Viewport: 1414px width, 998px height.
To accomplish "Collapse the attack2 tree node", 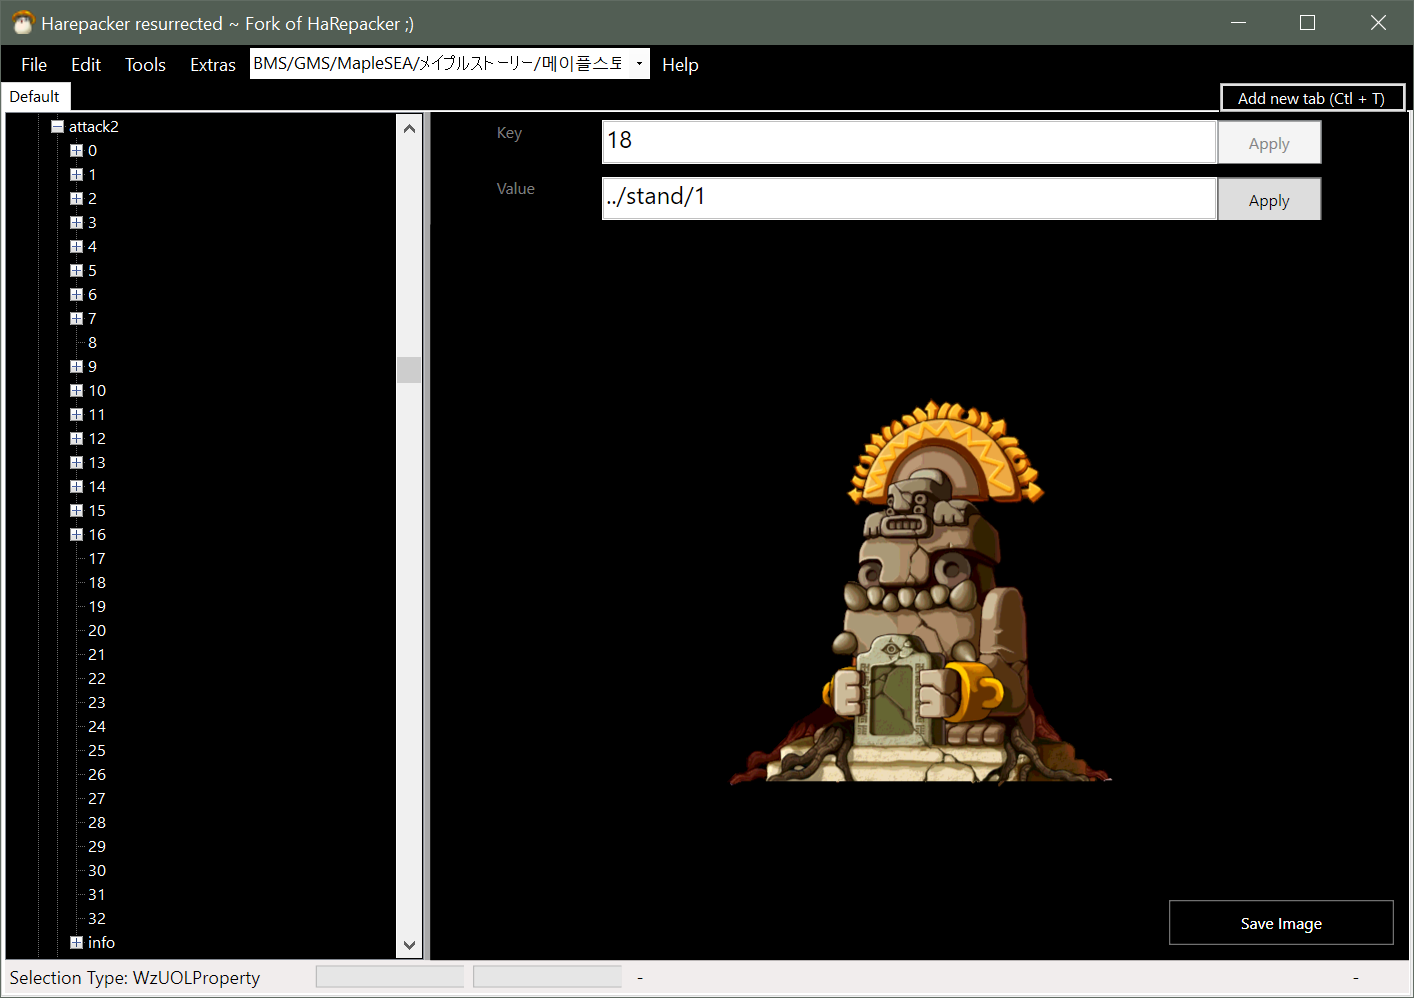I will pyautogui.click(x=57, y=127).
